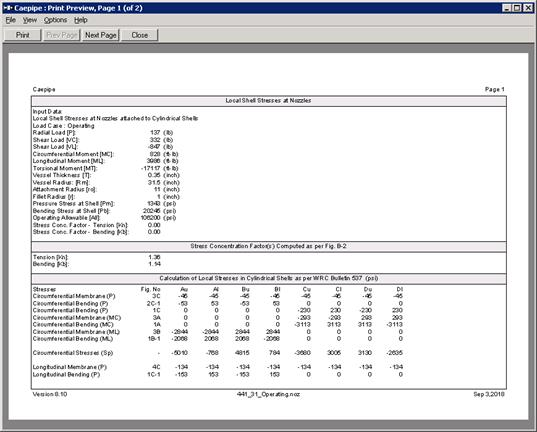Open the View menu
Screen dimensions: 537x432
[30, 20]
